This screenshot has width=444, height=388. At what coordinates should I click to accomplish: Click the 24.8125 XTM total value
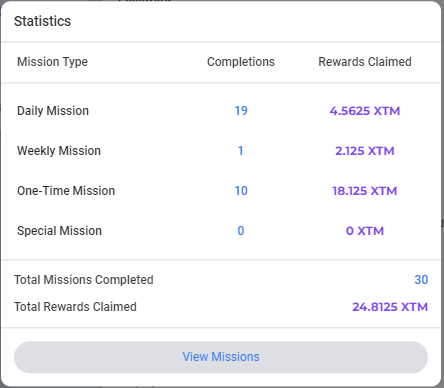pyautogui.click(x=390, y=307)
